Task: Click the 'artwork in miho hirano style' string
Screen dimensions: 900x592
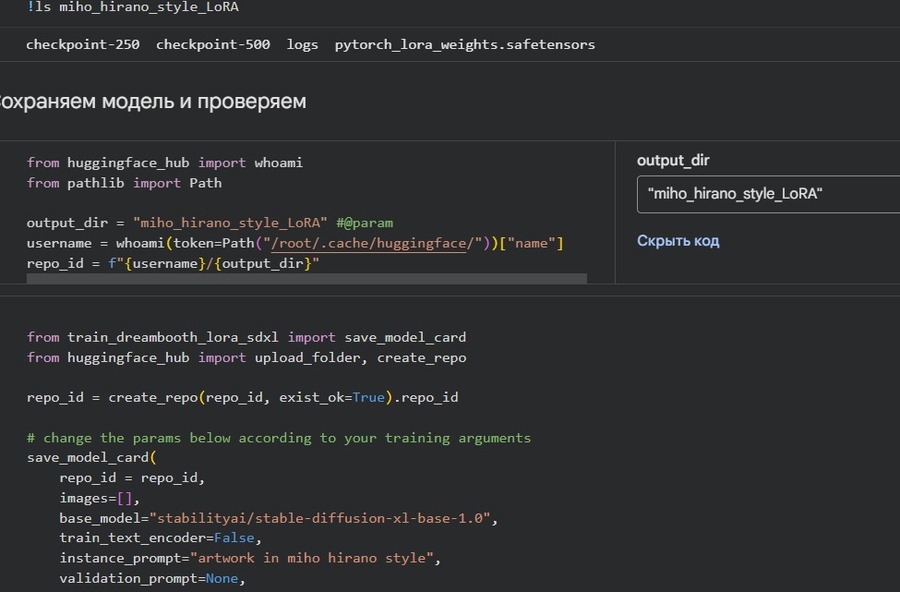Action: pyautogui.click(x=312, y=558)
